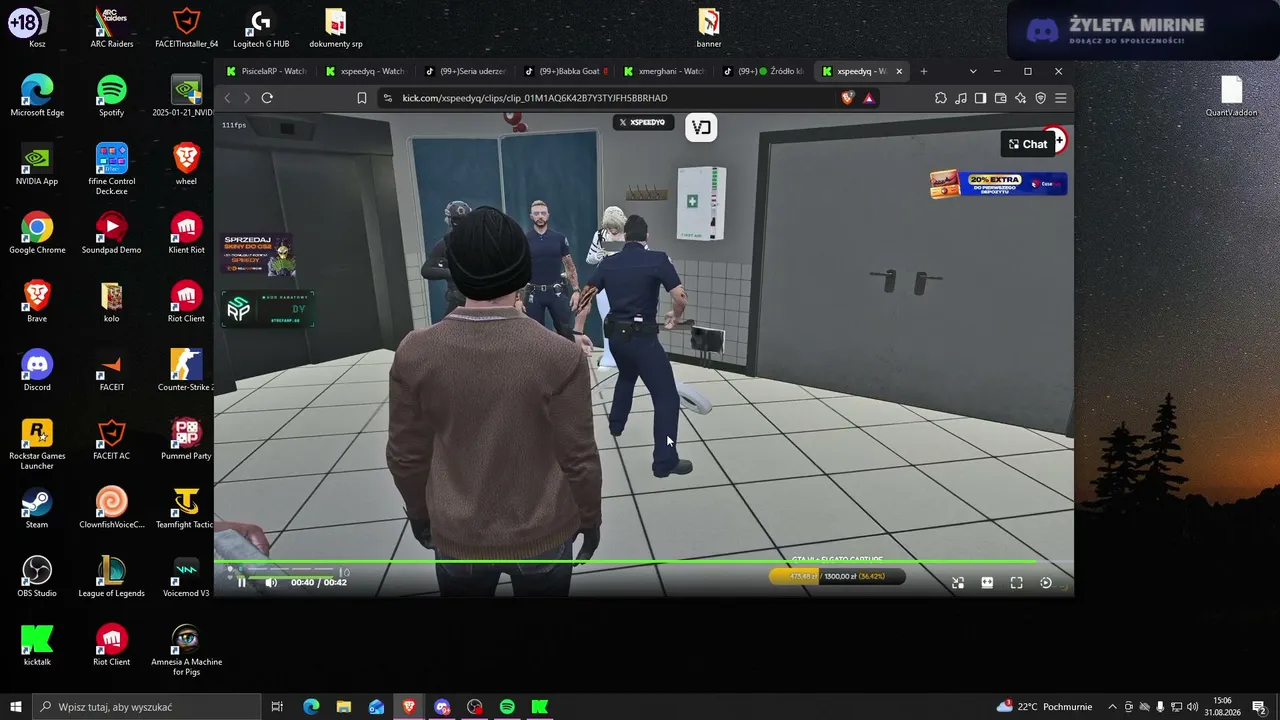The width and height of the screenshot is (1280, 720).
Task: Seek on the green clip progress bar
Action: click(x=644, y=562)
